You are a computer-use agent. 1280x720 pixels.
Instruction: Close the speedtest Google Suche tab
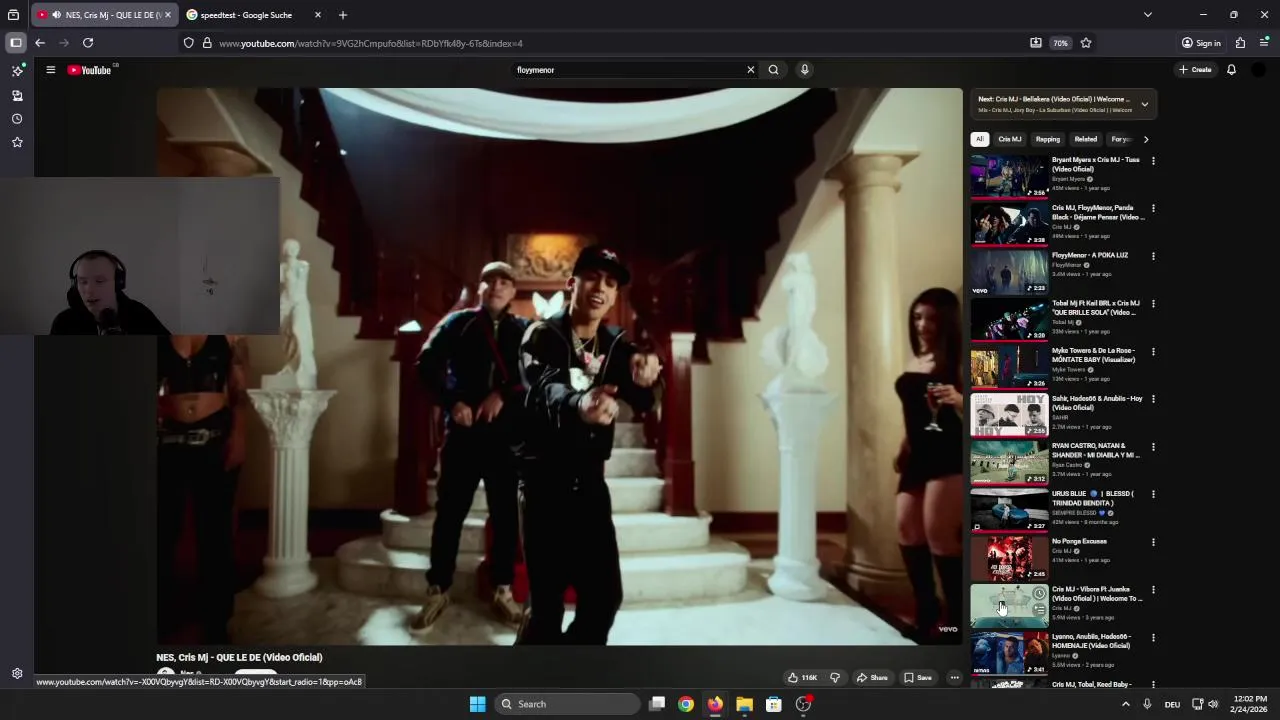pos(318,15)
